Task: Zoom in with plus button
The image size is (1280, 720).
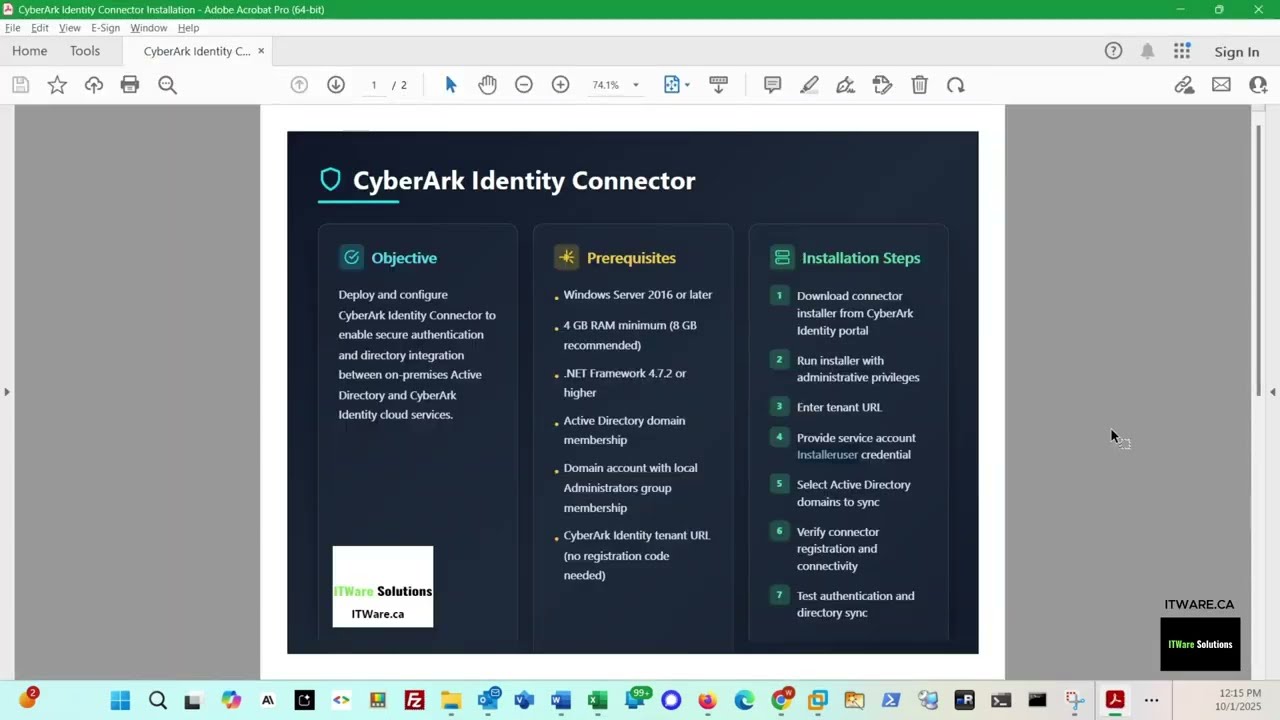Action: 561,85
